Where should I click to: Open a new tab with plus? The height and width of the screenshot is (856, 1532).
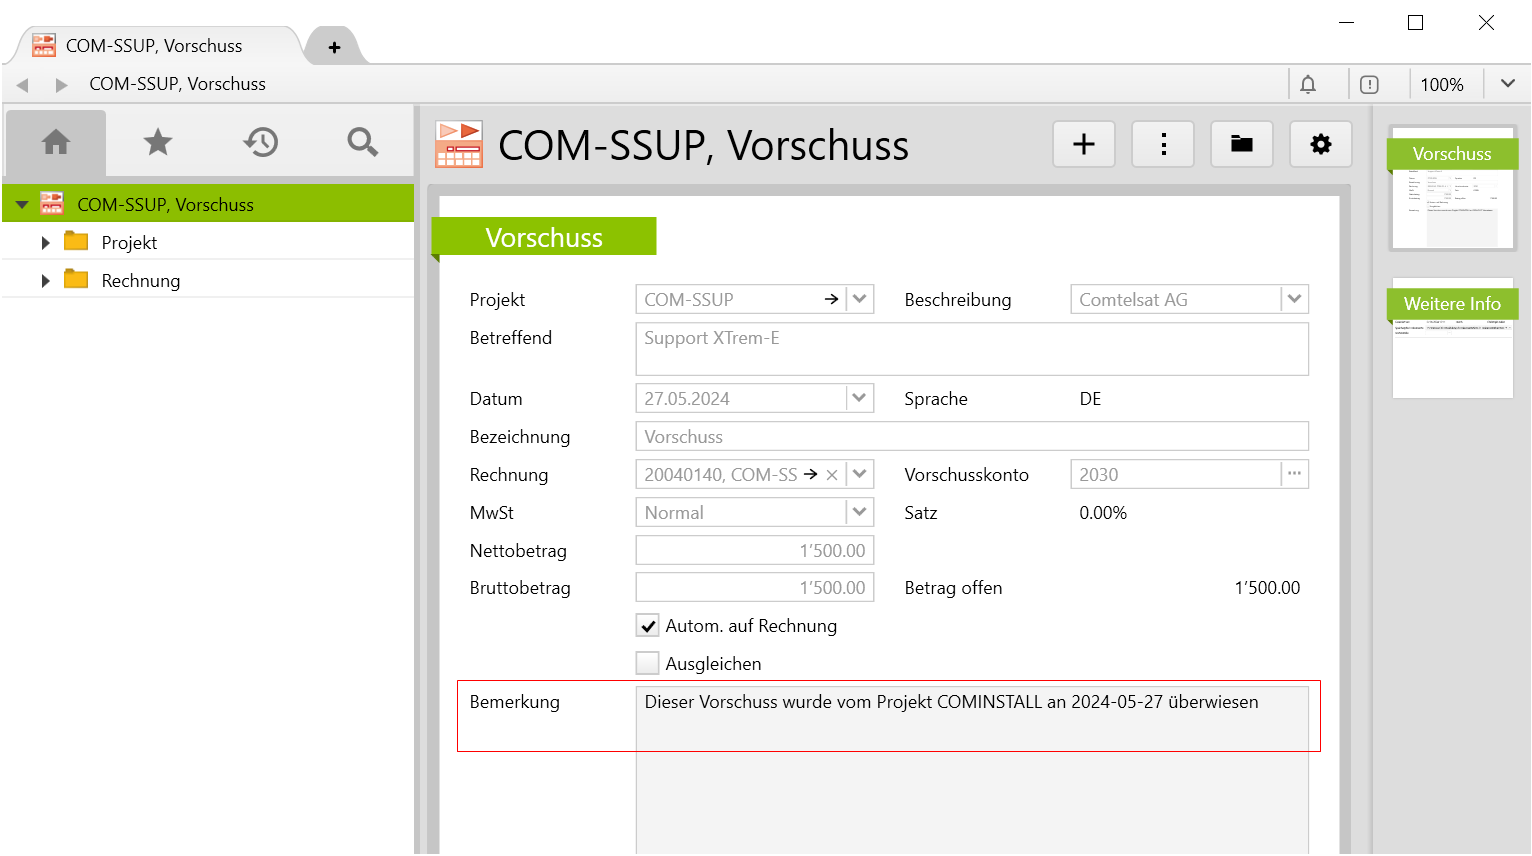[x=334, y=47]
